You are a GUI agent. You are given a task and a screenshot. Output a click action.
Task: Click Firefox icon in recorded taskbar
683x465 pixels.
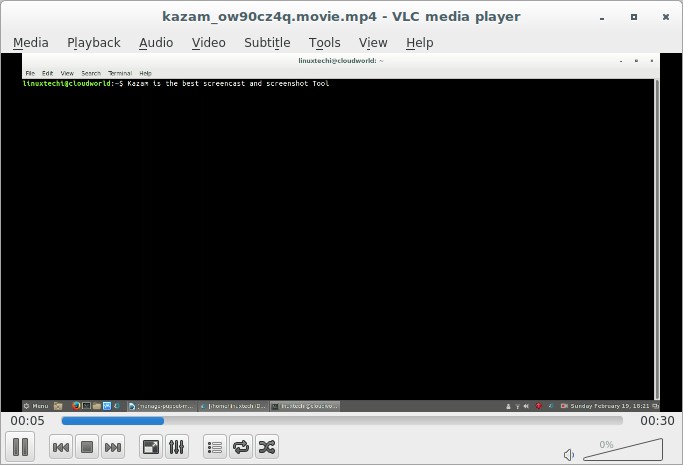pyautogui.click(x=76, y=406)
